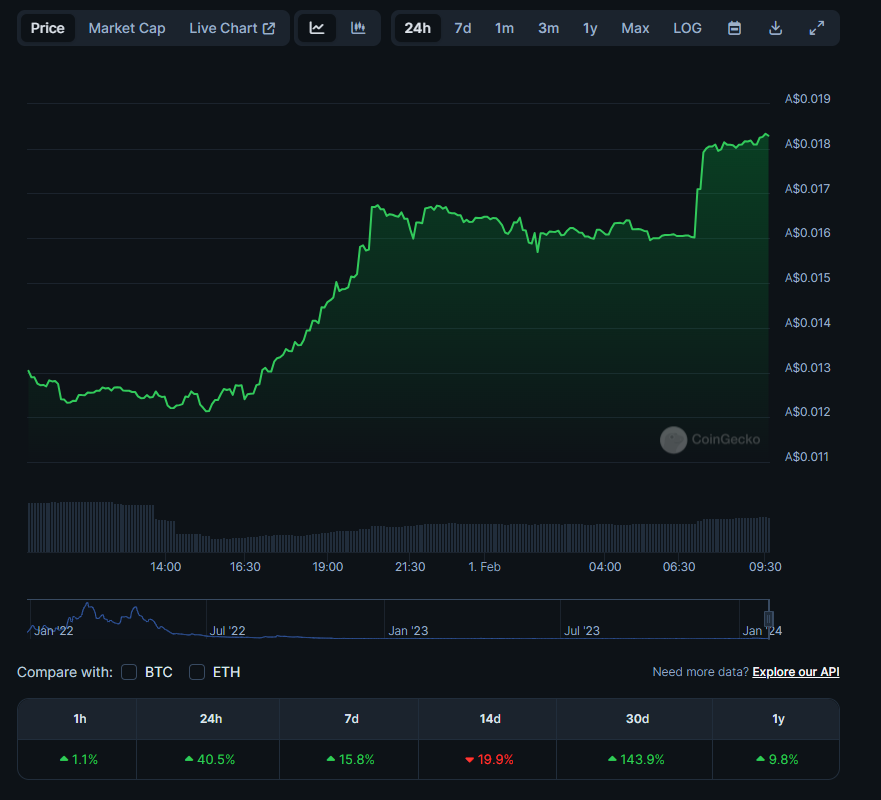Open the calendar date range picker

coord(734,28)
